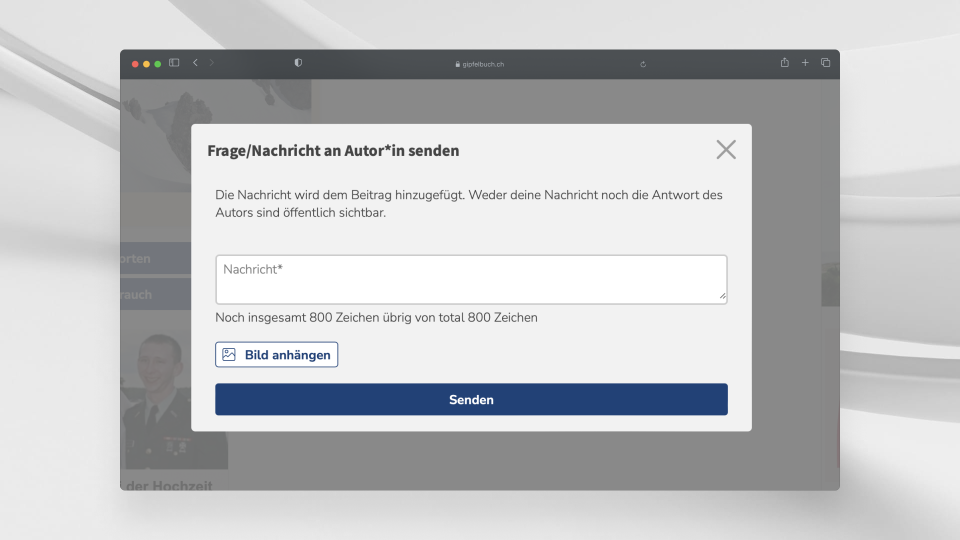The width and height of the screenshot is (960, 540).
Task: Click the forward navigation arrow
Action: click(x=211, y=63)
